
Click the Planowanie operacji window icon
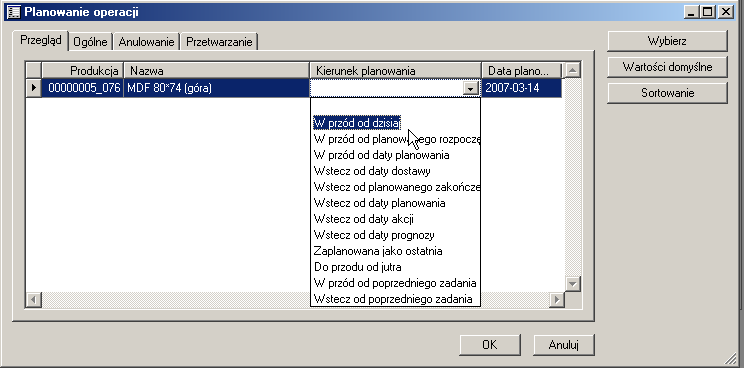pos(13,11)
